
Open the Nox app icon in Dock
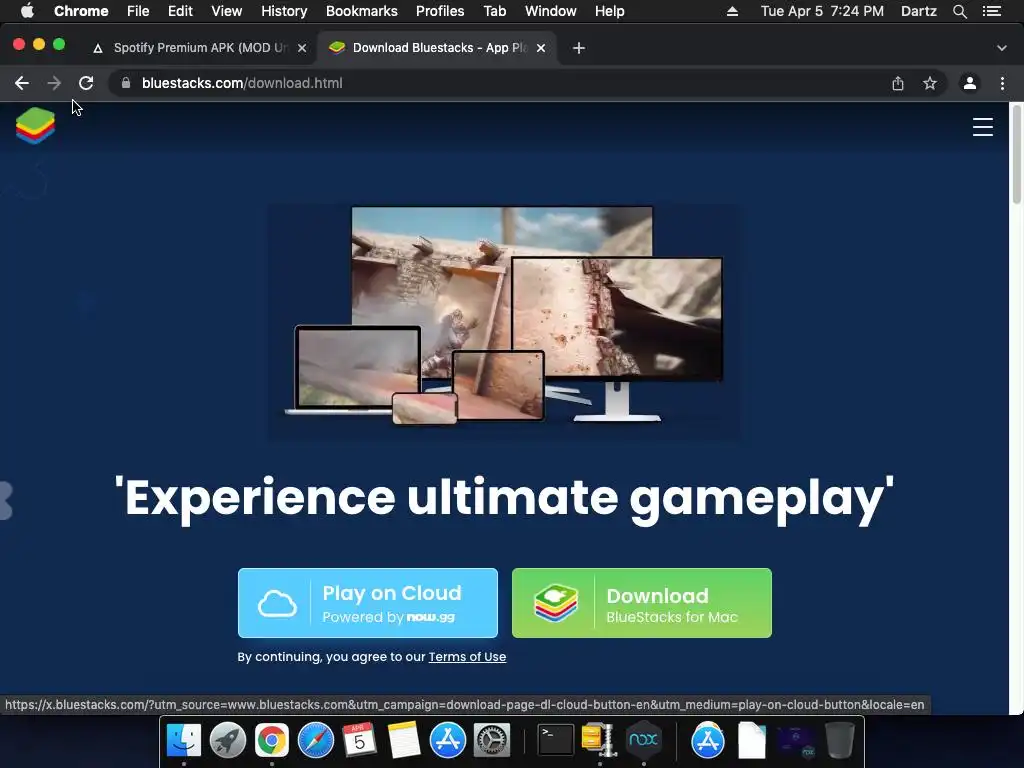(643, 740)
